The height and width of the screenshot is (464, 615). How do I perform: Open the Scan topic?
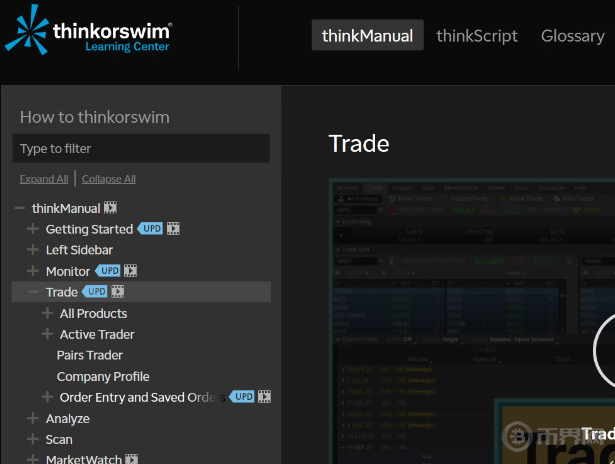click(59, 439)
